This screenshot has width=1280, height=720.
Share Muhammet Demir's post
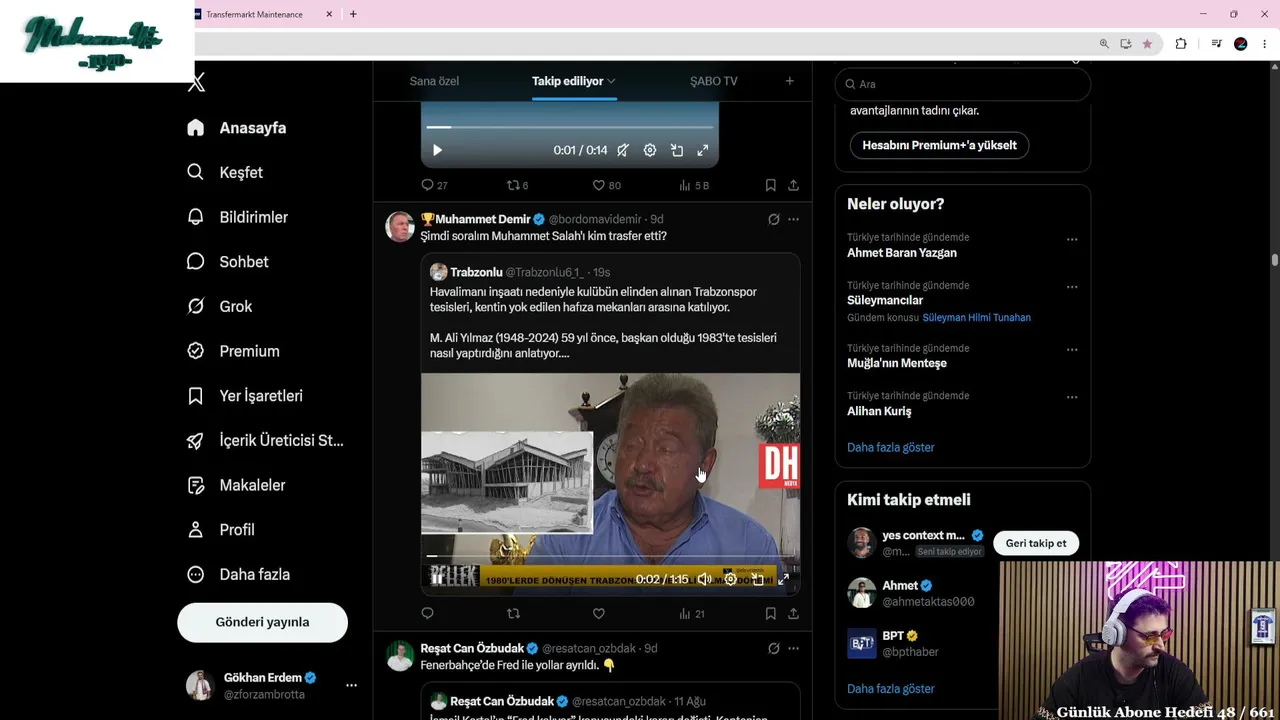[793, 613]
